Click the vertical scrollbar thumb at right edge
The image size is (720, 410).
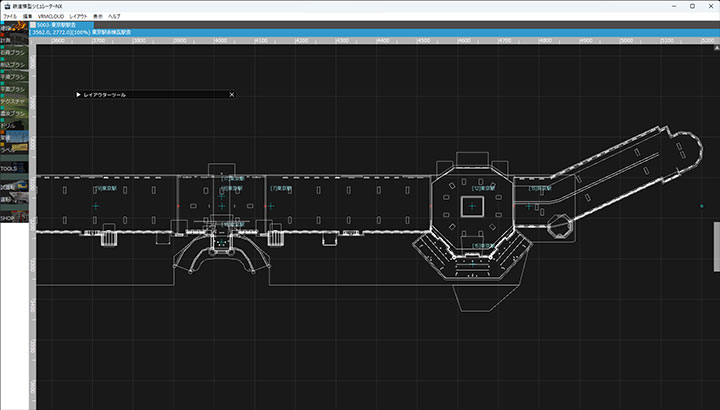(x=716, y=247)
